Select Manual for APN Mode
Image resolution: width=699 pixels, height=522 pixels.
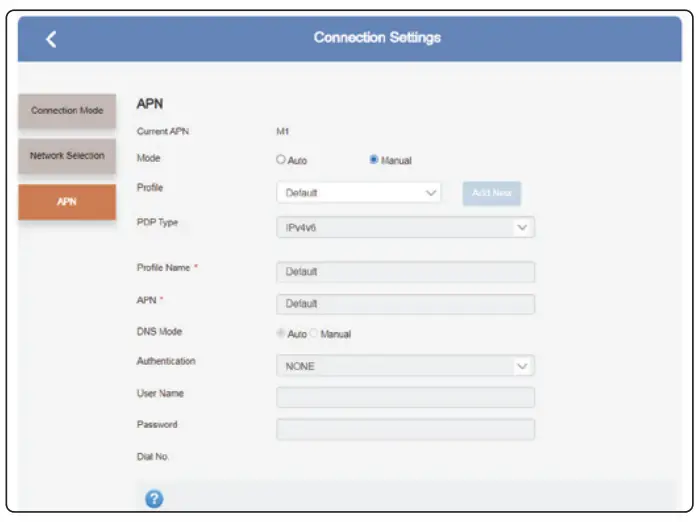click(374, 159)
